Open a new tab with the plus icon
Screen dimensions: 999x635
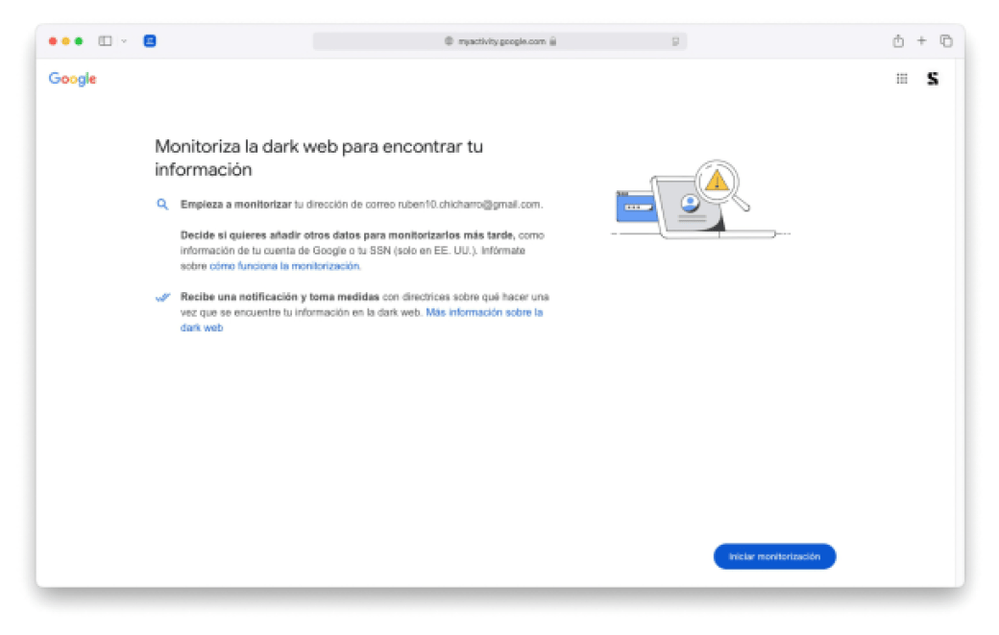click(x=921, y=41)
